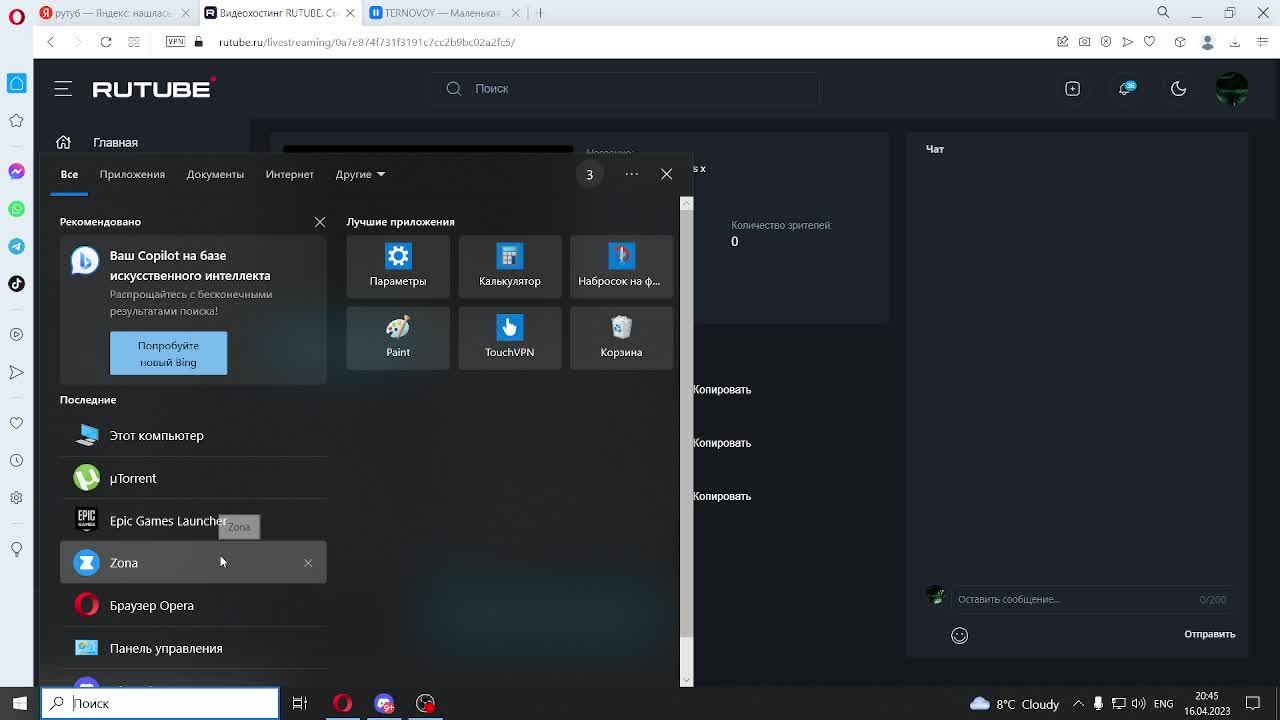Open the Opera main menu logo
The width and height of the screenshot is (1280, 720).
pyautogui.click(x=17, y=16)
